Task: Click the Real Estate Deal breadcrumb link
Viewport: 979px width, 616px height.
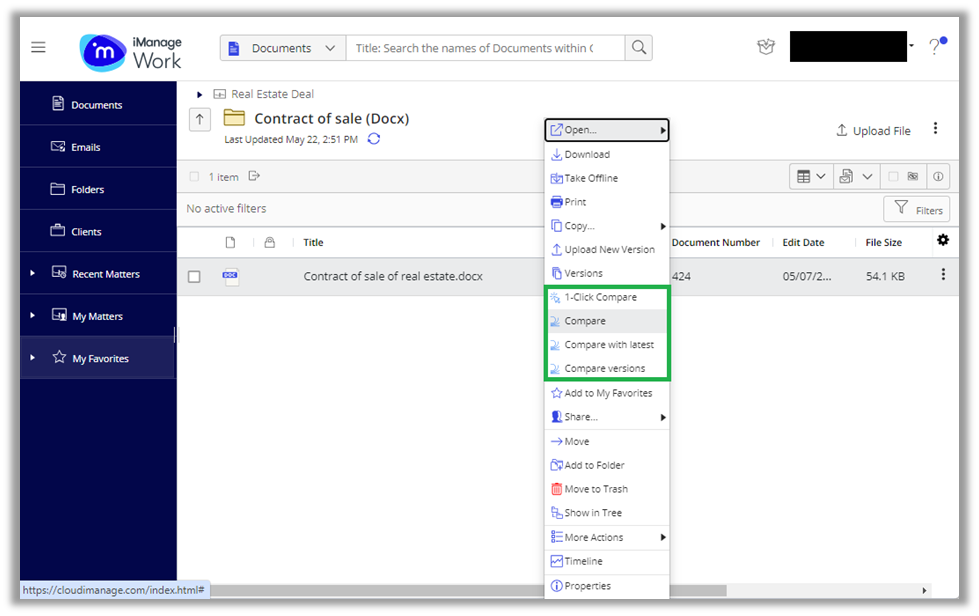Action: (272, 94)
